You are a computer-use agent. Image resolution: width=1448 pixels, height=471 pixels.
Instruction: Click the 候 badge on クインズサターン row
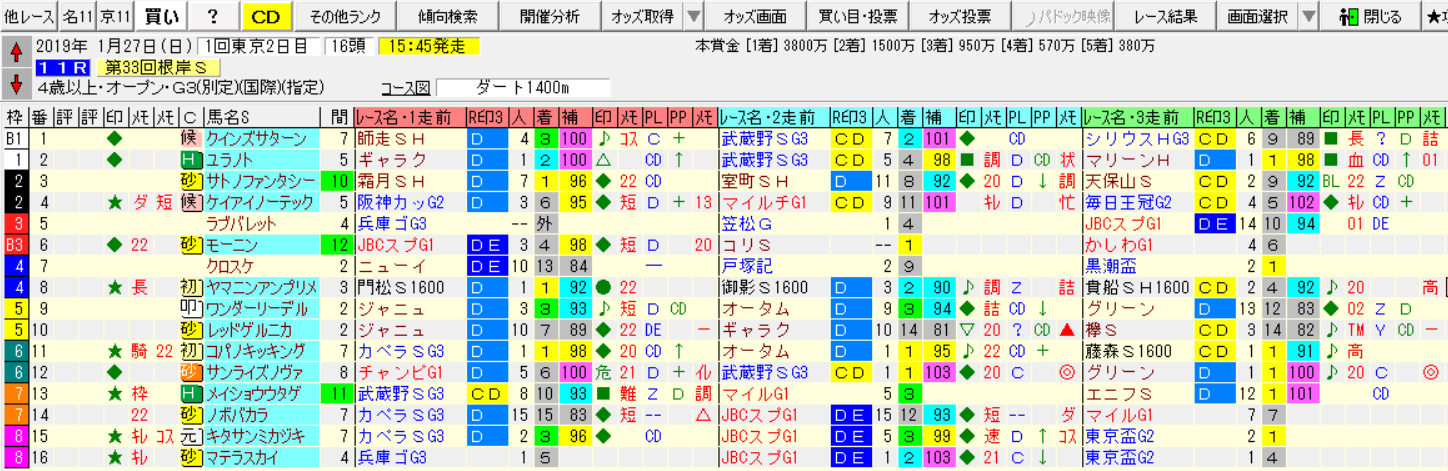[x=190, y=141]
